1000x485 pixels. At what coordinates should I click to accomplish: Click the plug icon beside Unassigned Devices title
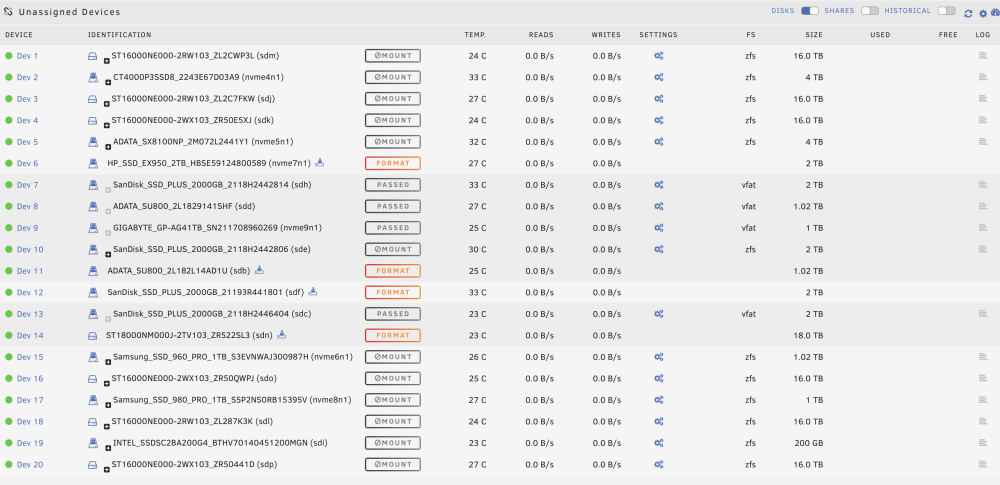point(8,11)
